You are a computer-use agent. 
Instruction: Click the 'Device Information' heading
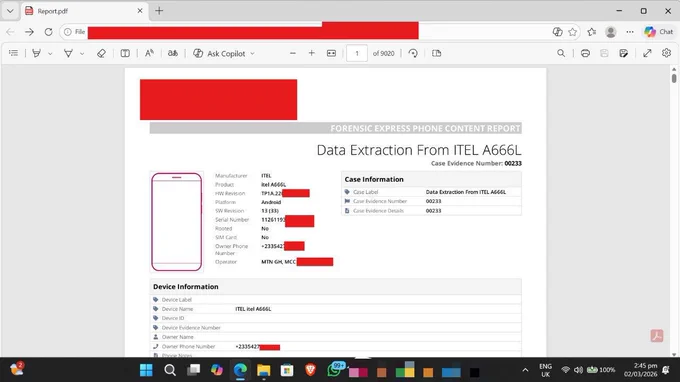point(186,287)
